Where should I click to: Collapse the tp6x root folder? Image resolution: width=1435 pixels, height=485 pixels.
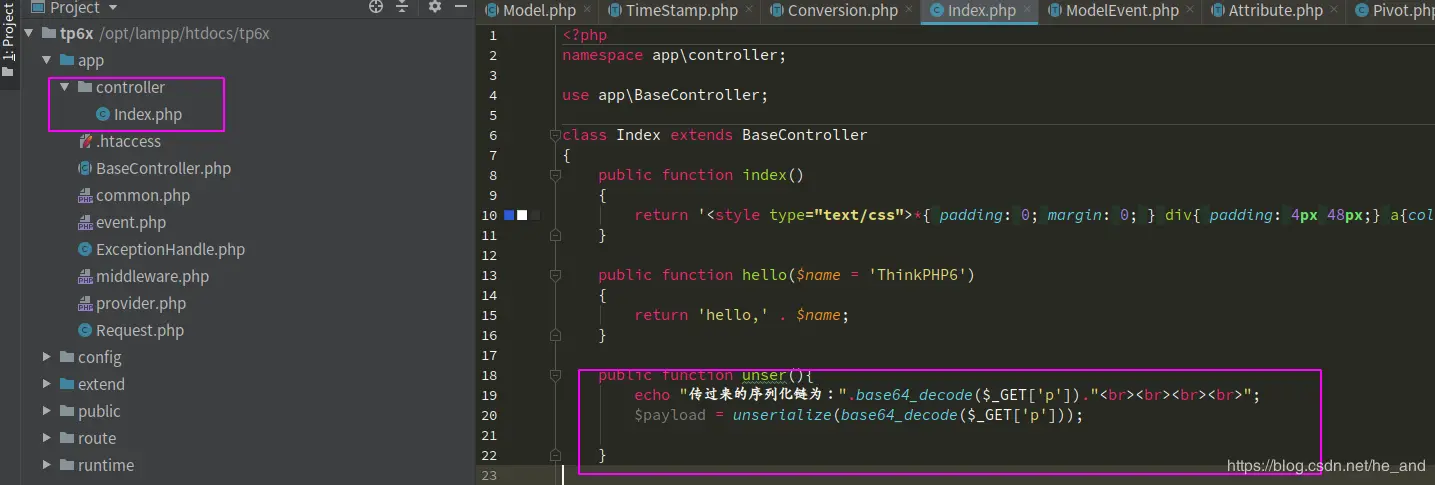coord(29,34)
